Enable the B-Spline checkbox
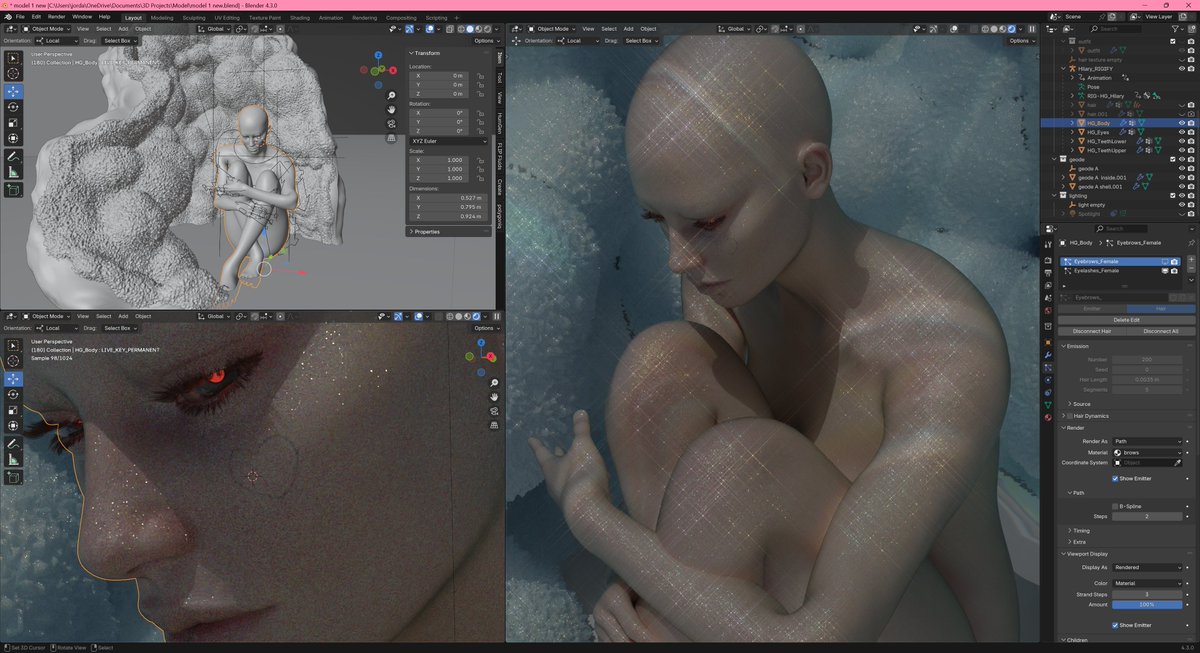 (x=1115, y=506)
